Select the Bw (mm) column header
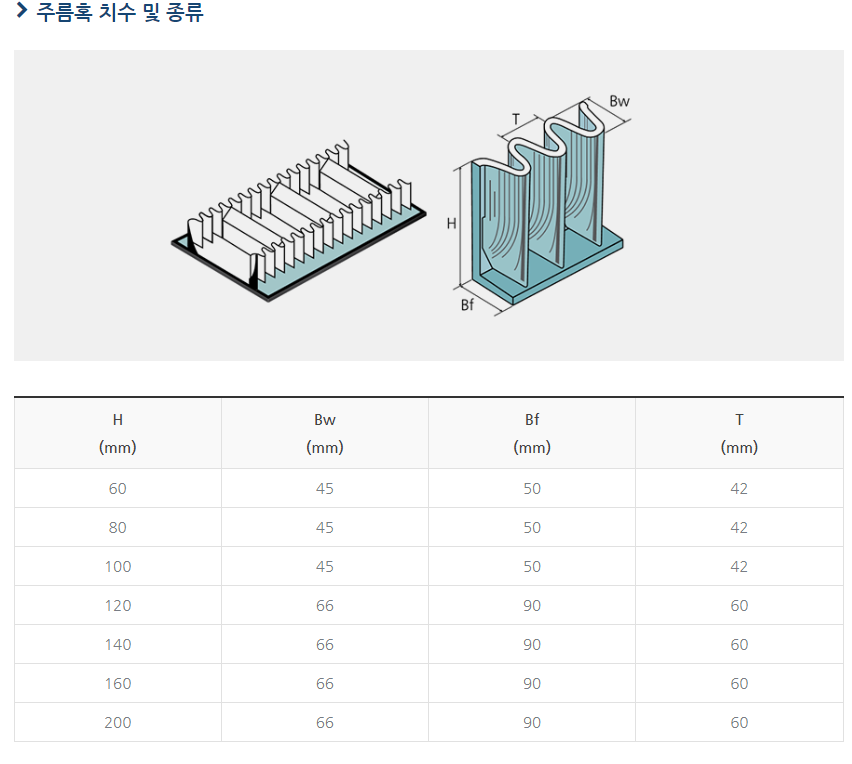The image size is (852, 764). pyautogui.click(x=325, y=433)
